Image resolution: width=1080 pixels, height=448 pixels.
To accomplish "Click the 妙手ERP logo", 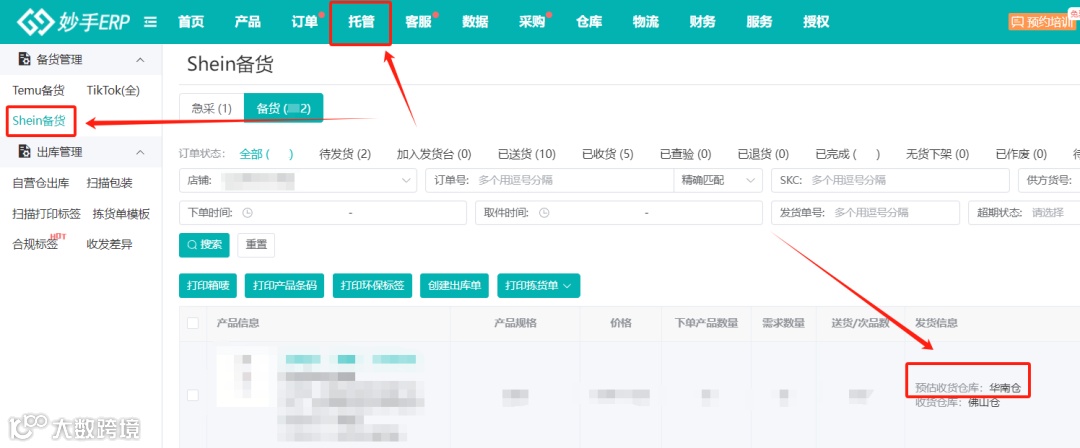I will coord(74,21).
